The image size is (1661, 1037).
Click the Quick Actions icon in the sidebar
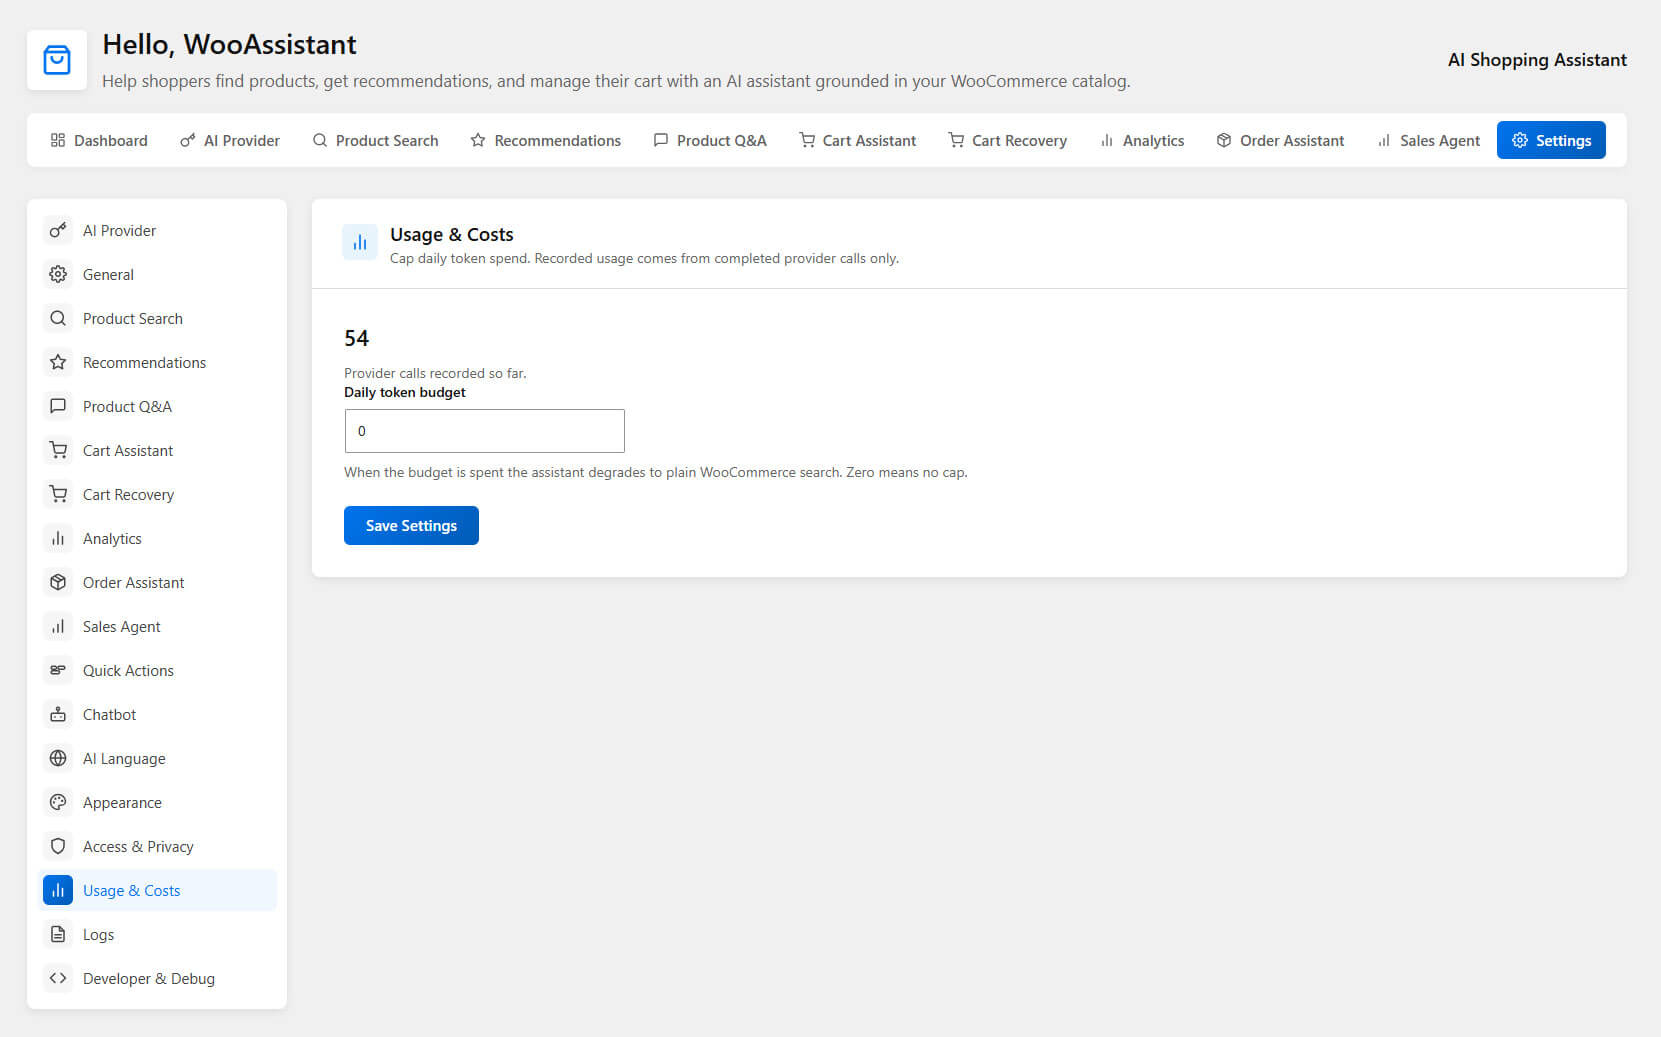pyautogui.click(x=58, y=670)
